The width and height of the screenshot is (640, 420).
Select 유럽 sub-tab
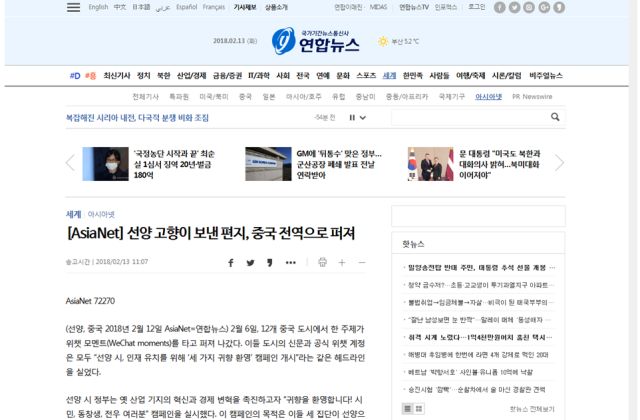tap(338, 97)
